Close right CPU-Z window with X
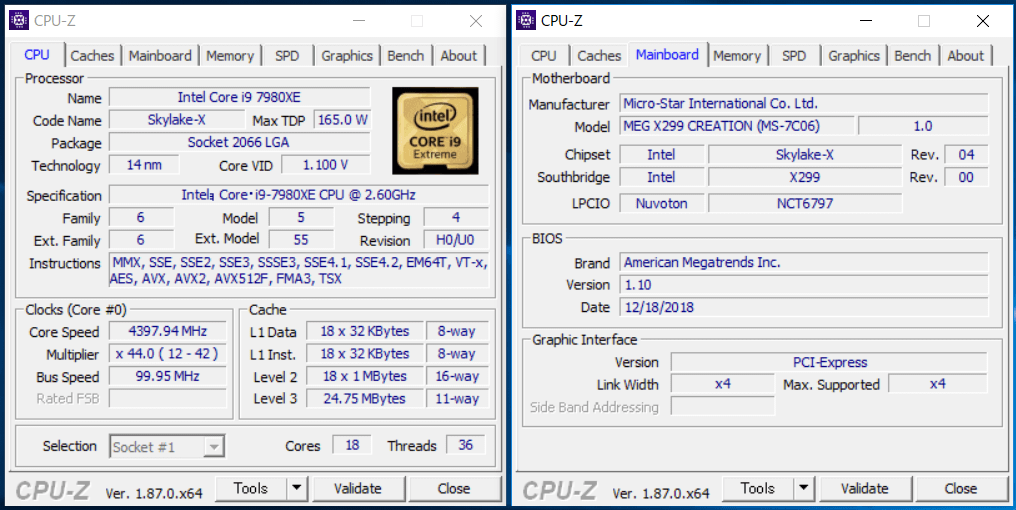 [x=982, y=21]
